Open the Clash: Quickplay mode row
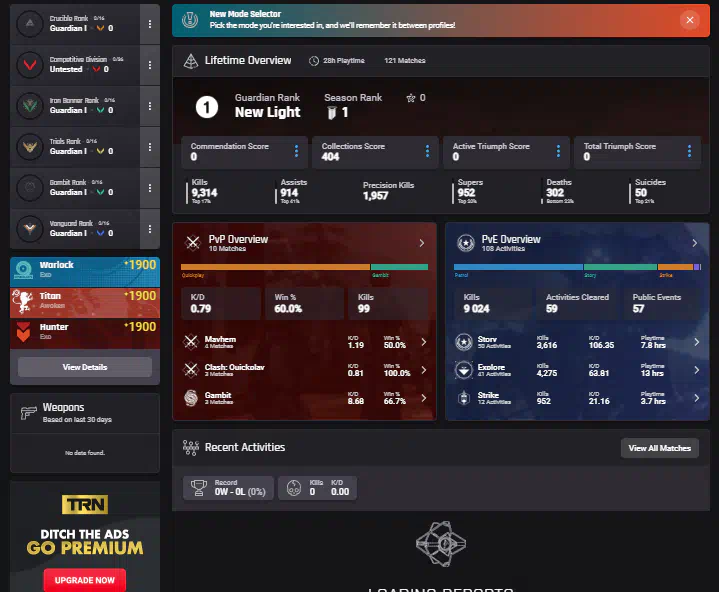The height and width of the screenshot is (592, 719). pyautogui.click(x=304, y=370)
